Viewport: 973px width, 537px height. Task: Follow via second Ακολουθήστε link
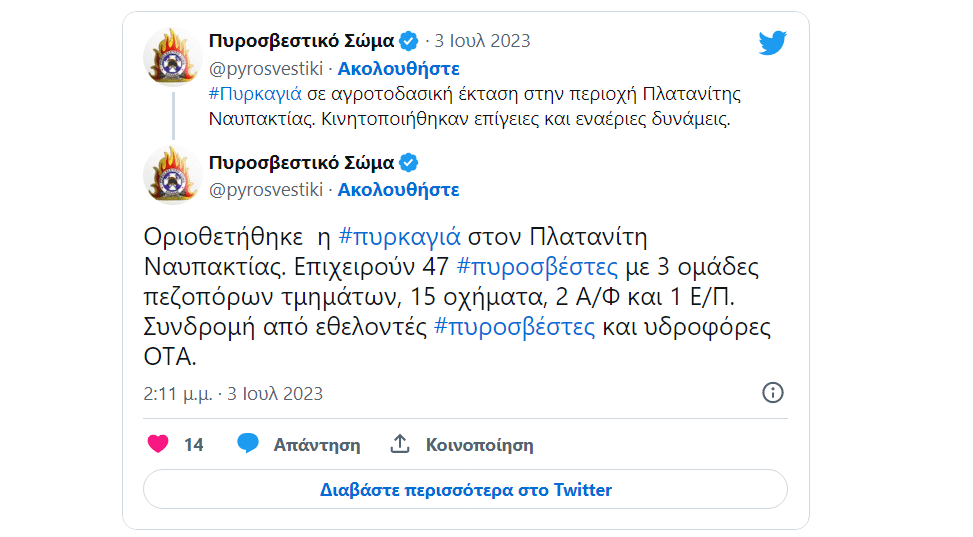398,189
